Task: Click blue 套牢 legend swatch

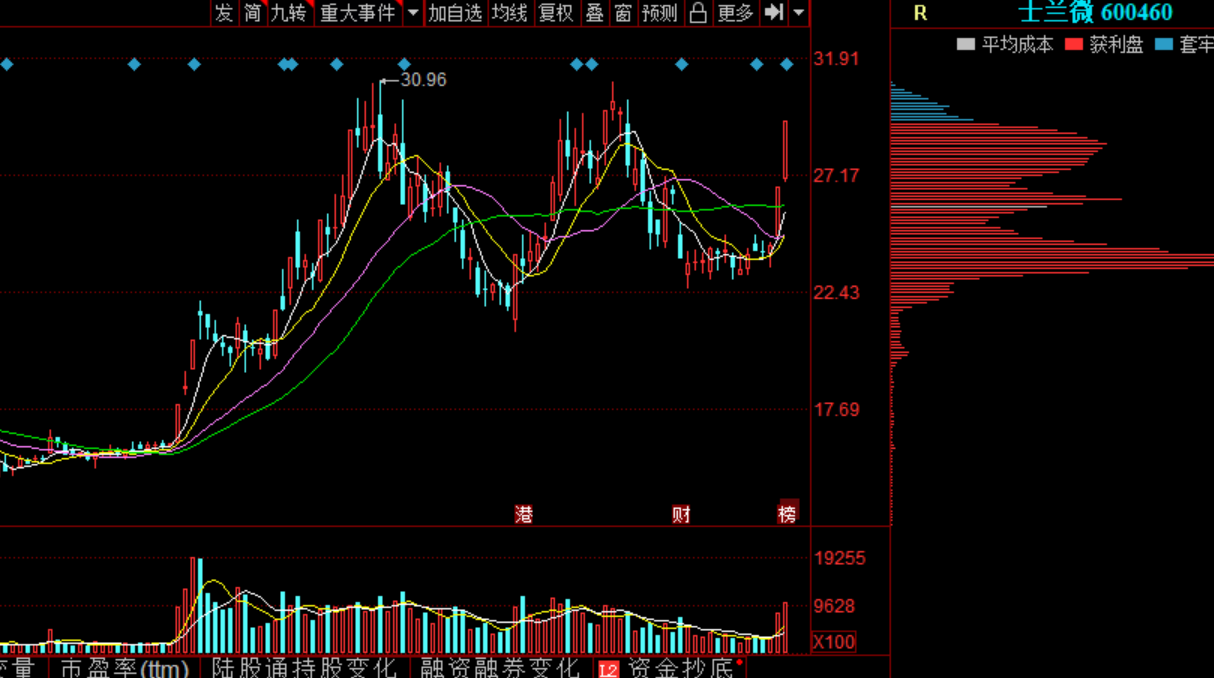Action: (1164, 44)
